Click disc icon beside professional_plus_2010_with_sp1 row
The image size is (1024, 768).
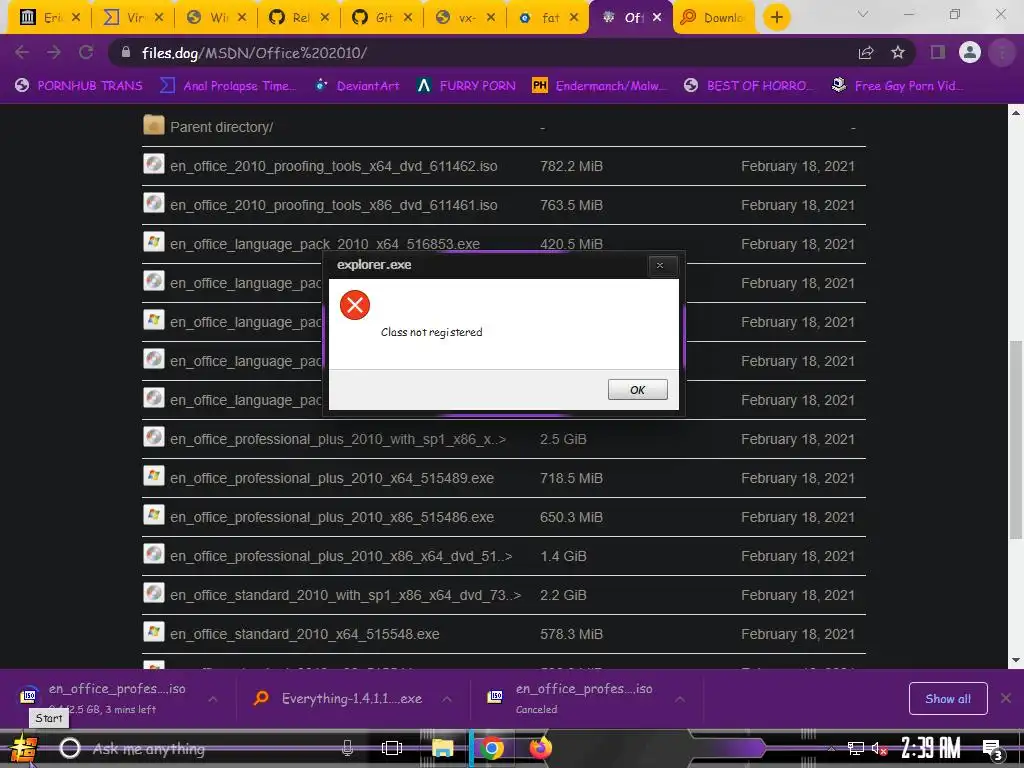click(x=153, y=437)
